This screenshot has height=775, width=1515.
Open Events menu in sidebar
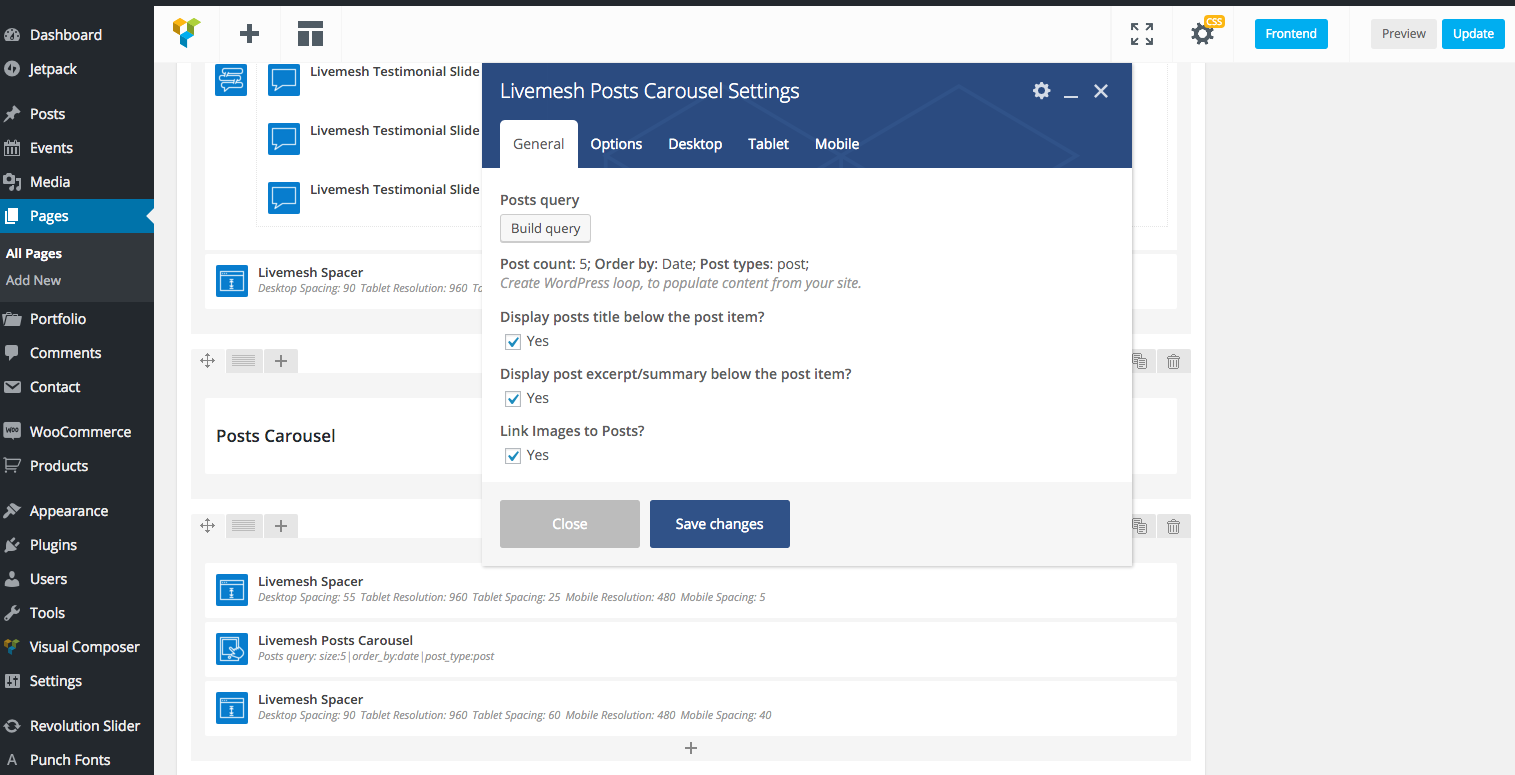click(x=77, y=148)
